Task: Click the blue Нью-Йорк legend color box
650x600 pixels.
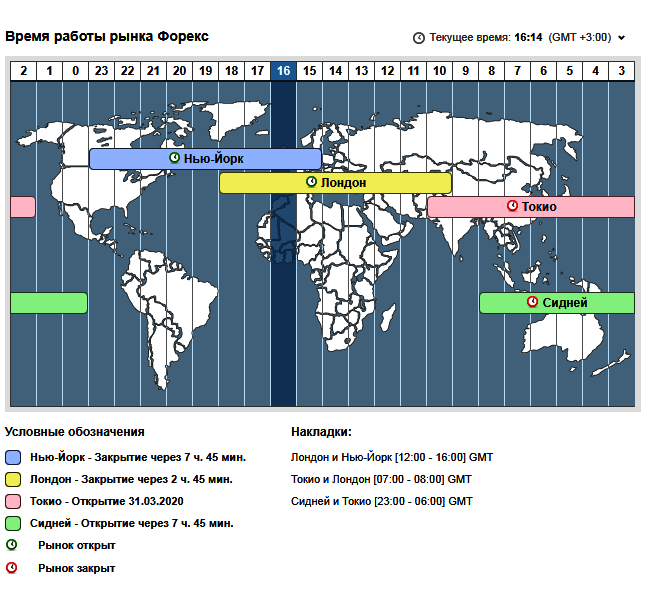Action: tap(13, 457)
